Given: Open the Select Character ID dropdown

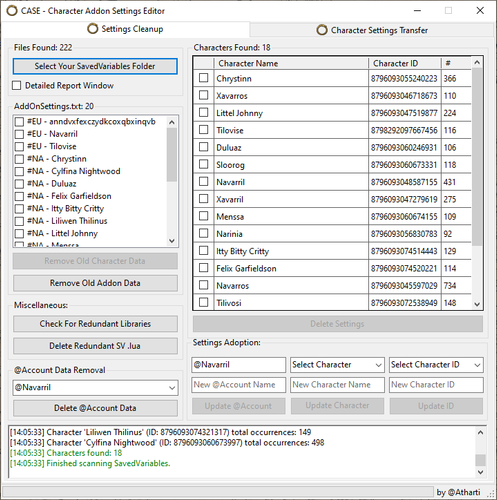Looking at the screenshot, I should click(436, 365).
